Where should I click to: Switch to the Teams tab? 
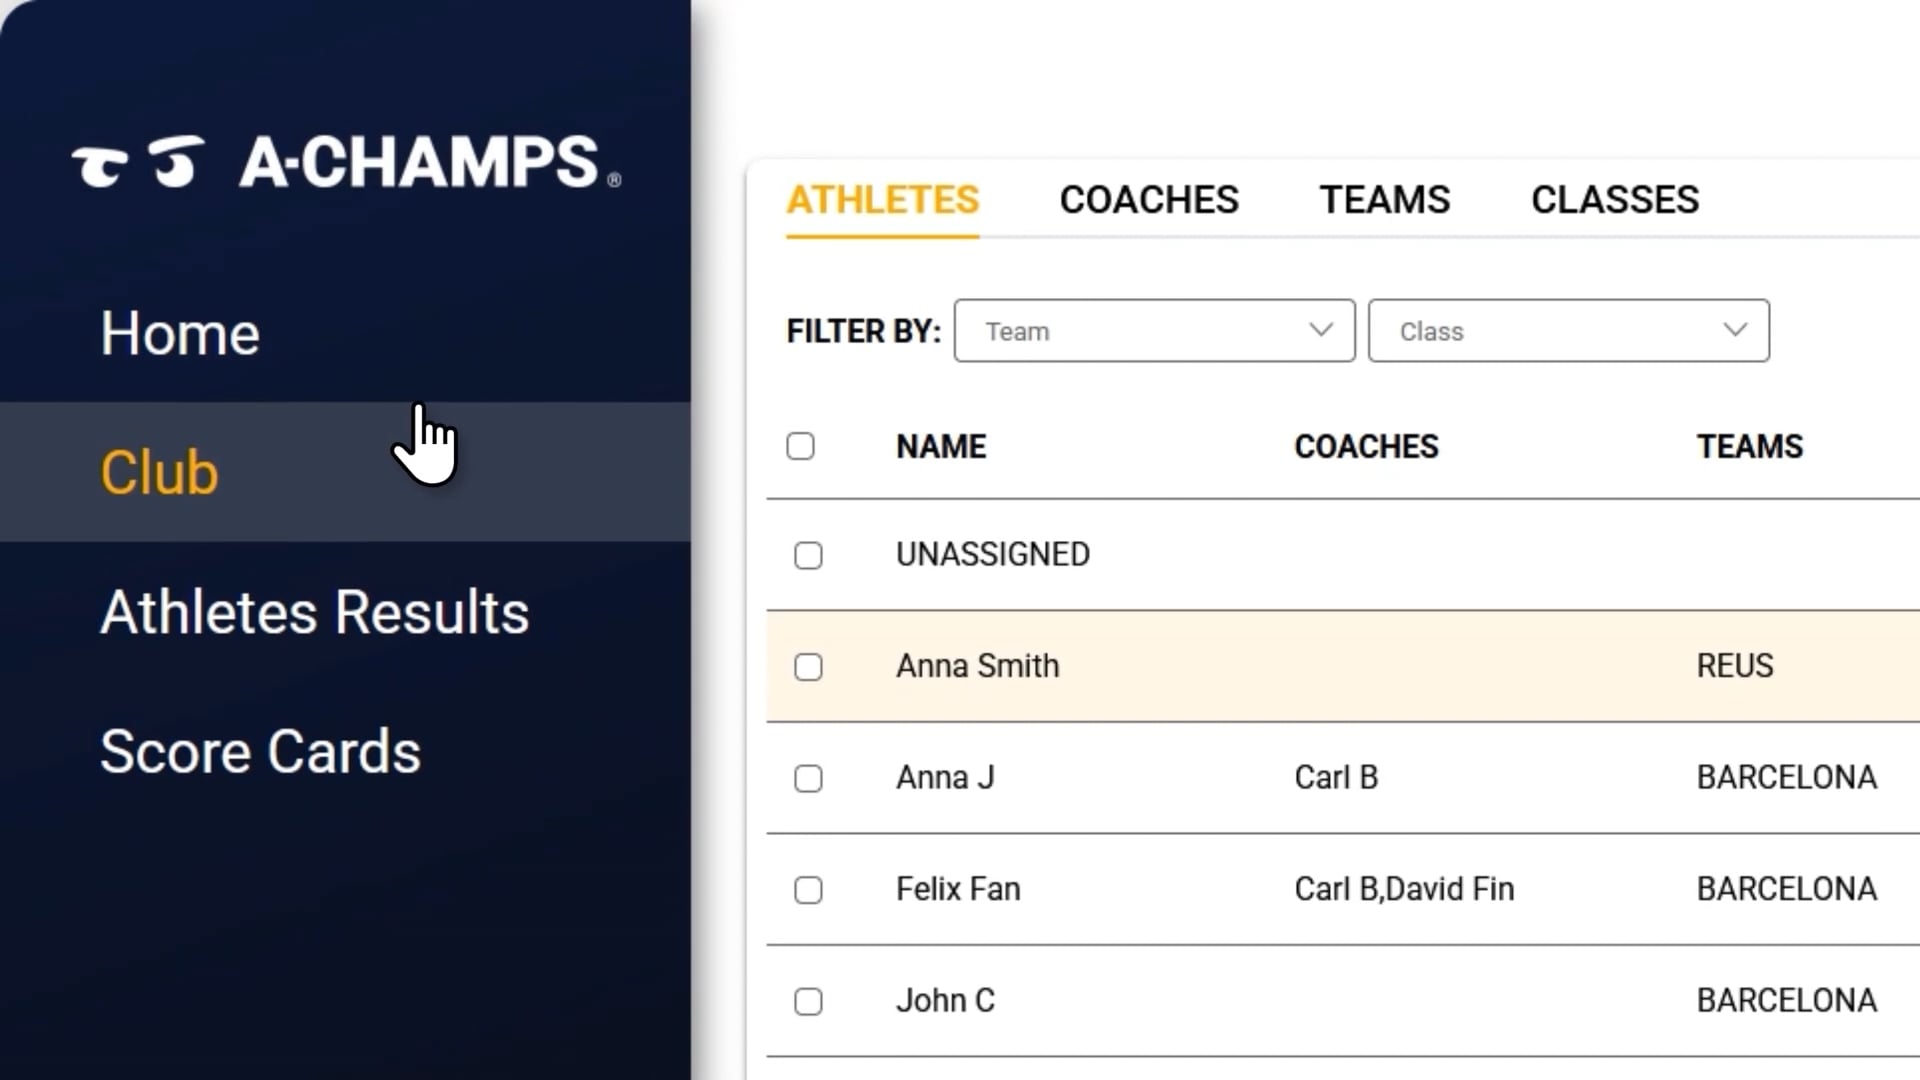coord(1384,200)
